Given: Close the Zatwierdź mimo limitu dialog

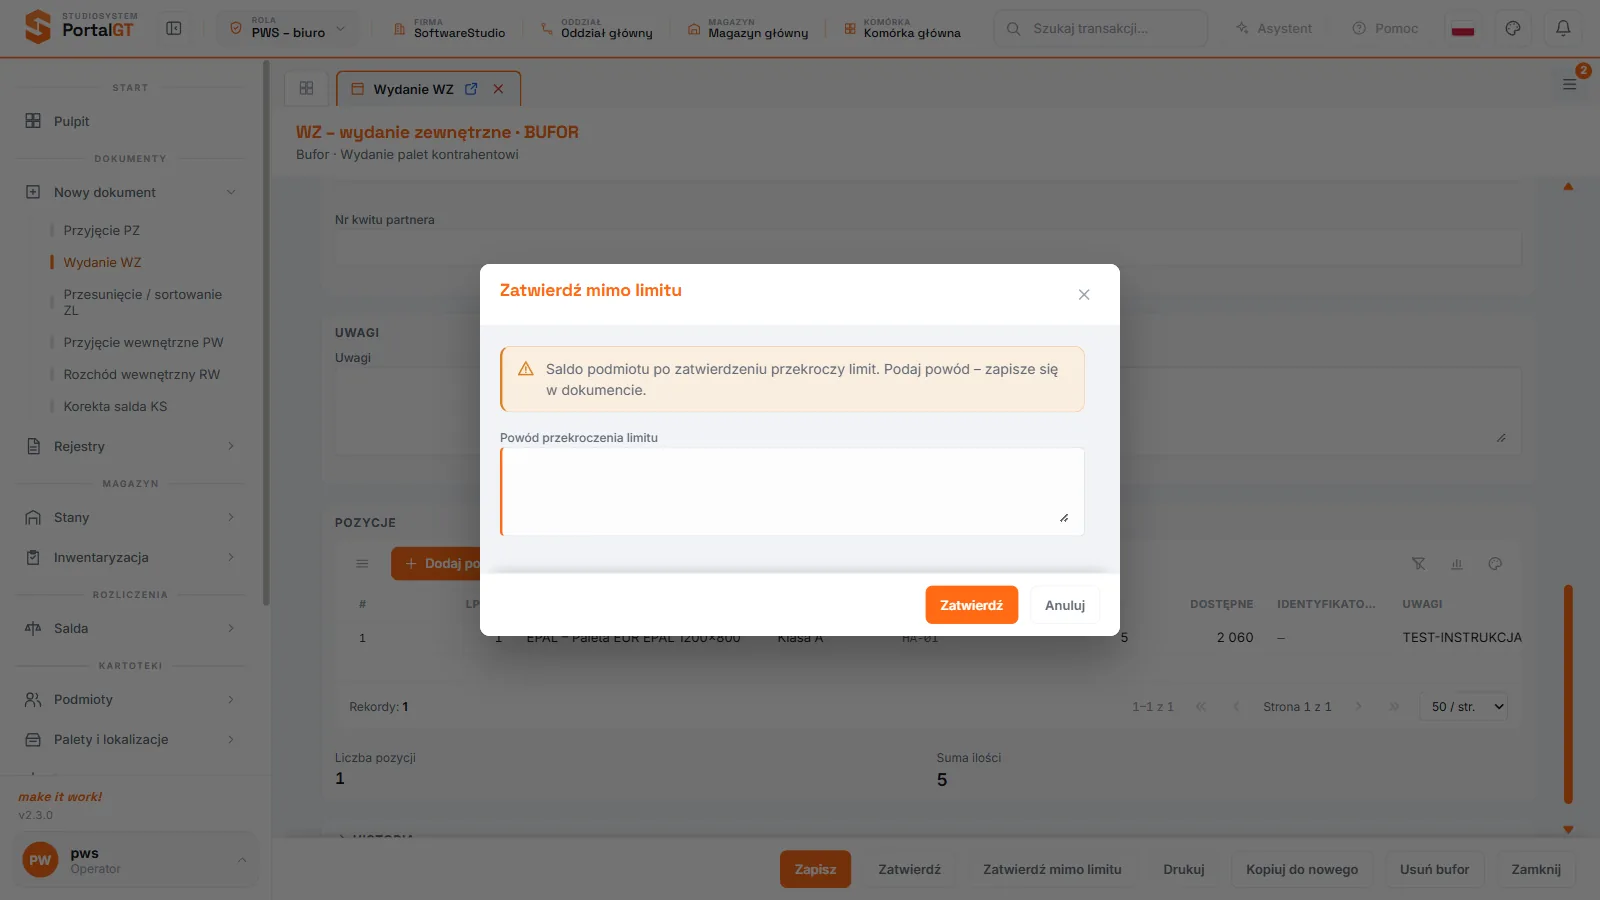Looking at the screenshot, I should point(1084,295).
